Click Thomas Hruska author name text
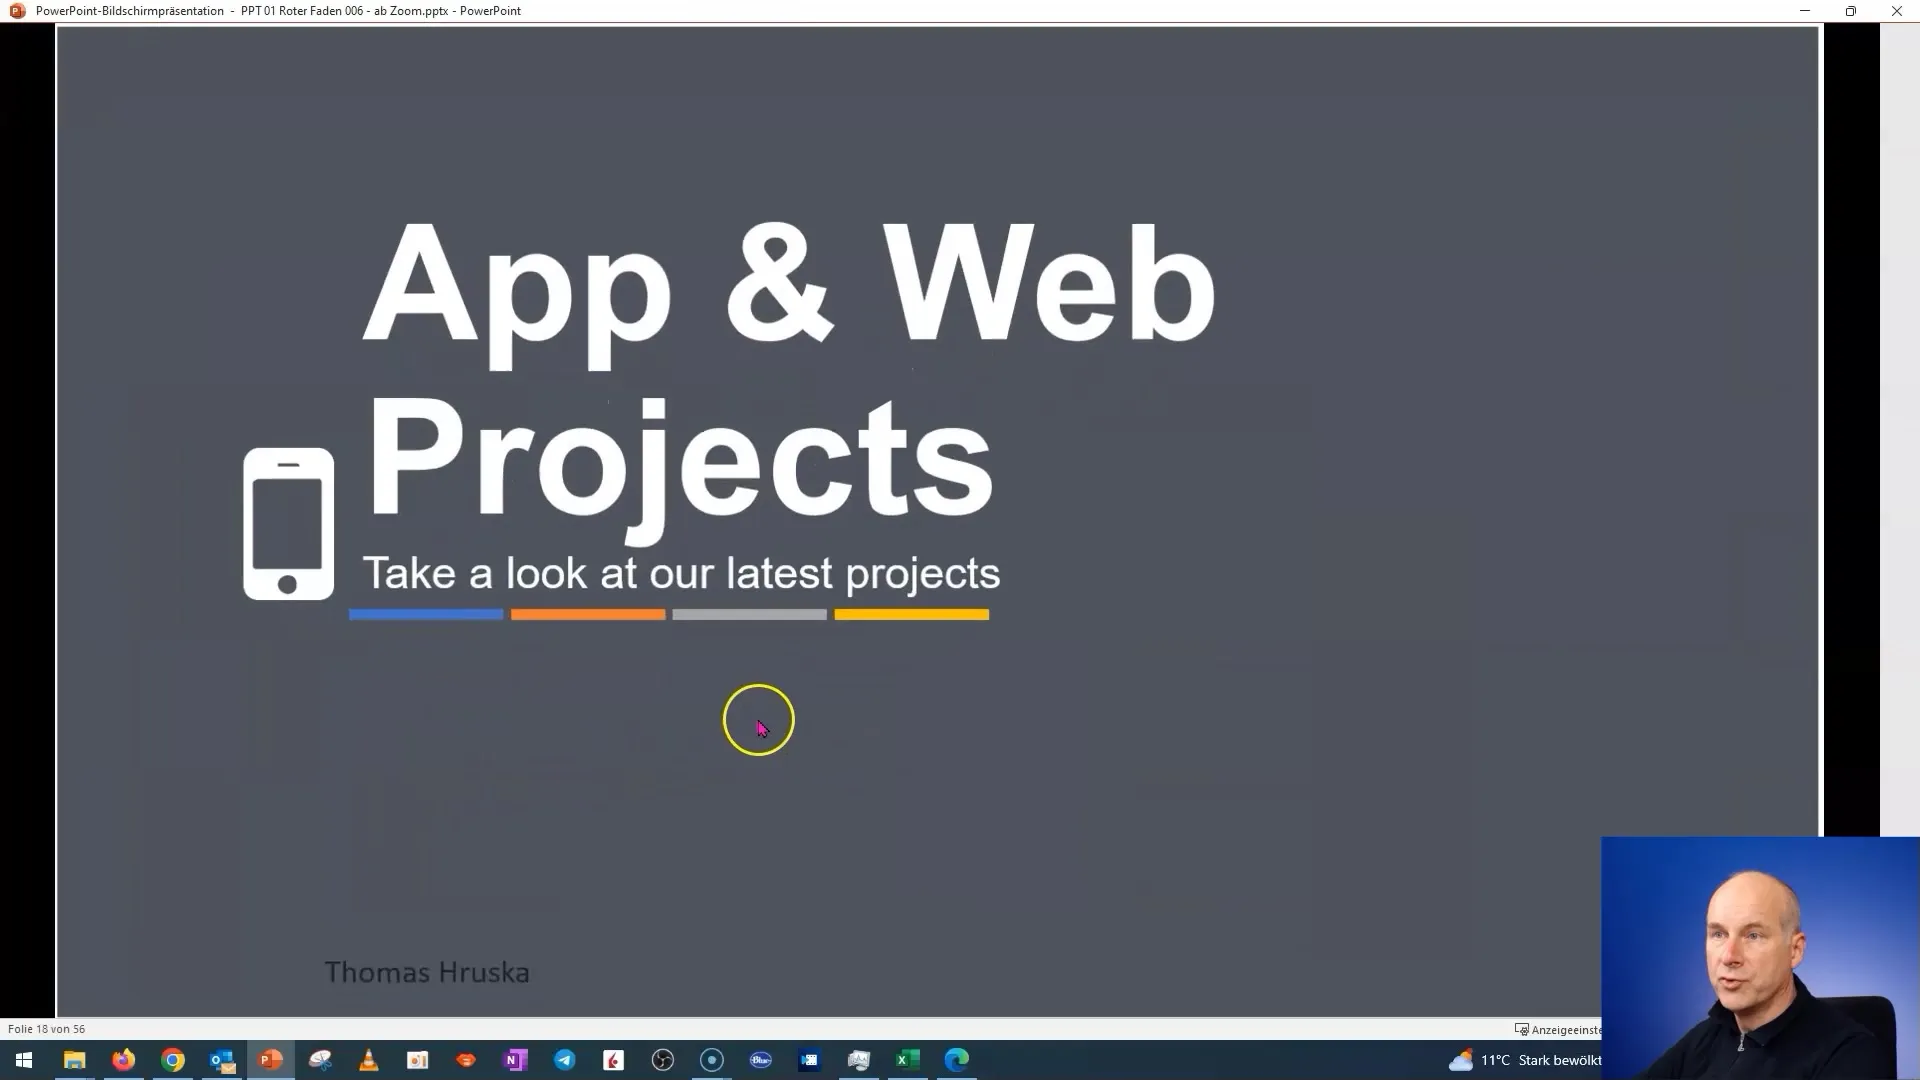This screenshot has height=1080, width=1920. click(427, 972)
